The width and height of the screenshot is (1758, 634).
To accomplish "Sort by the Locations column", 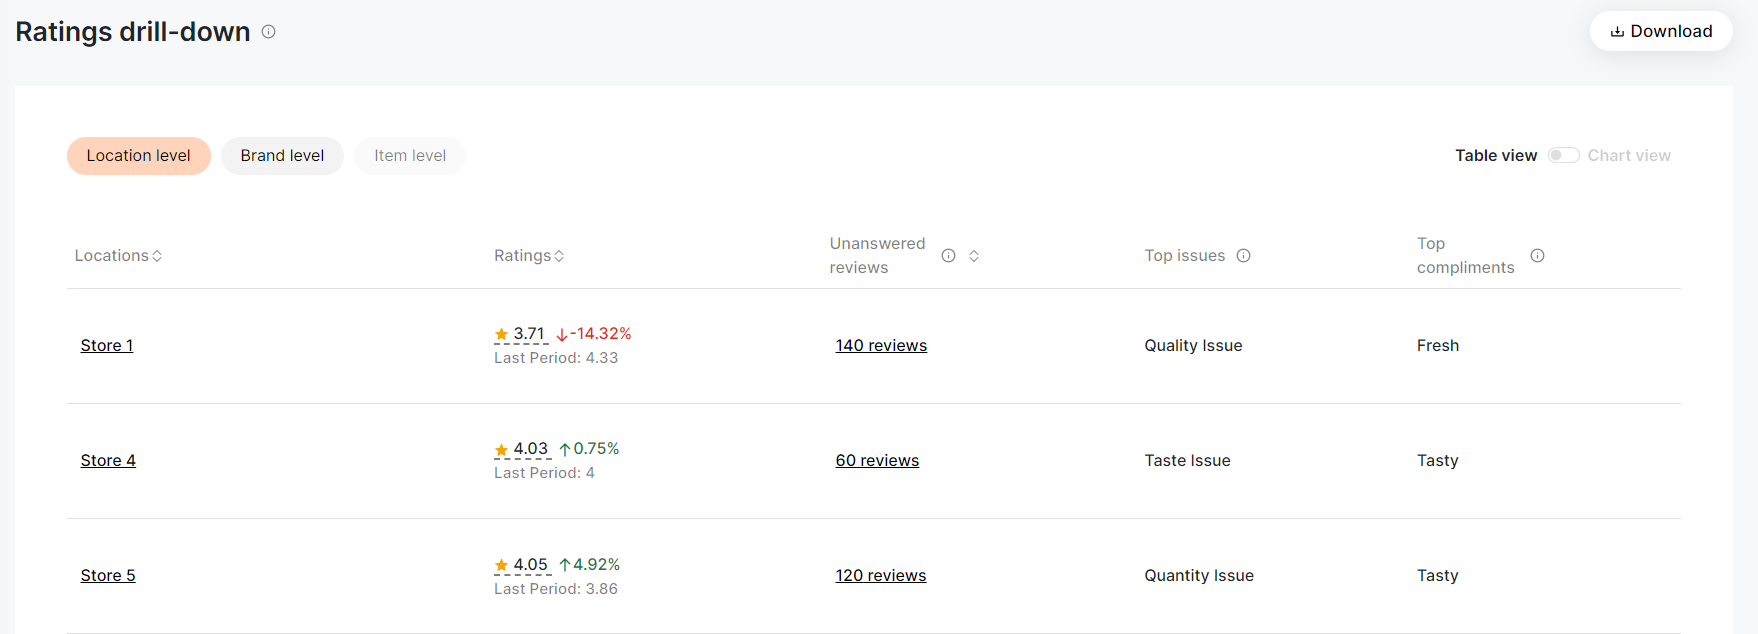I will pyautogui.click(x=157, y=256).
